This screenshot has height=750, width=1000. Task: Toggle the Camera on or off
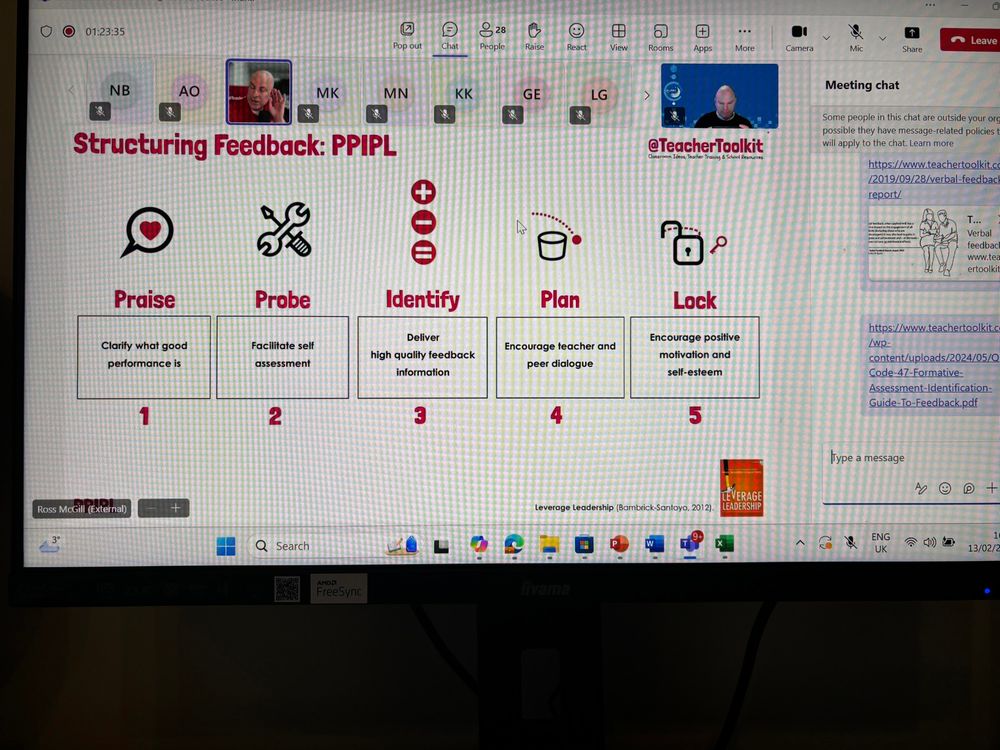(799, 38)
